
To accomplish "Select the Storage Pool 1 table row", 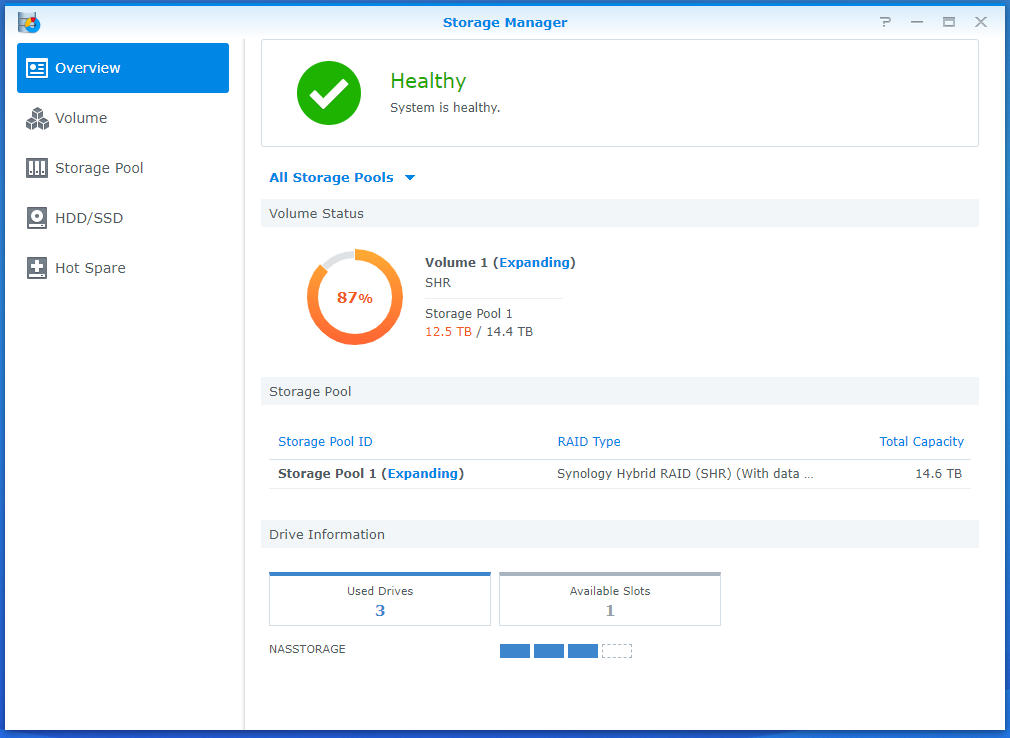I will coord(620,473).
